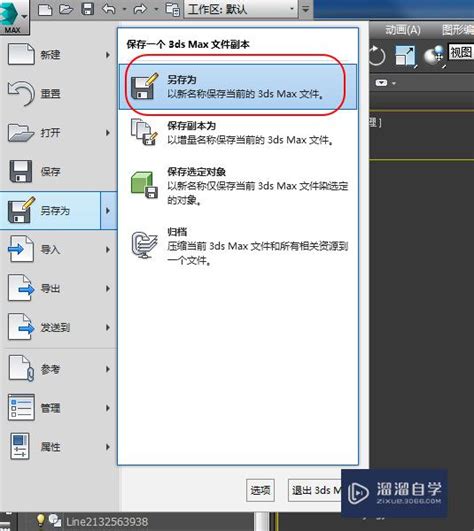Expand the 新建 submenu arrow
Image resolution: width=474 pixels, height=531 pixels.
pos(108,55)
